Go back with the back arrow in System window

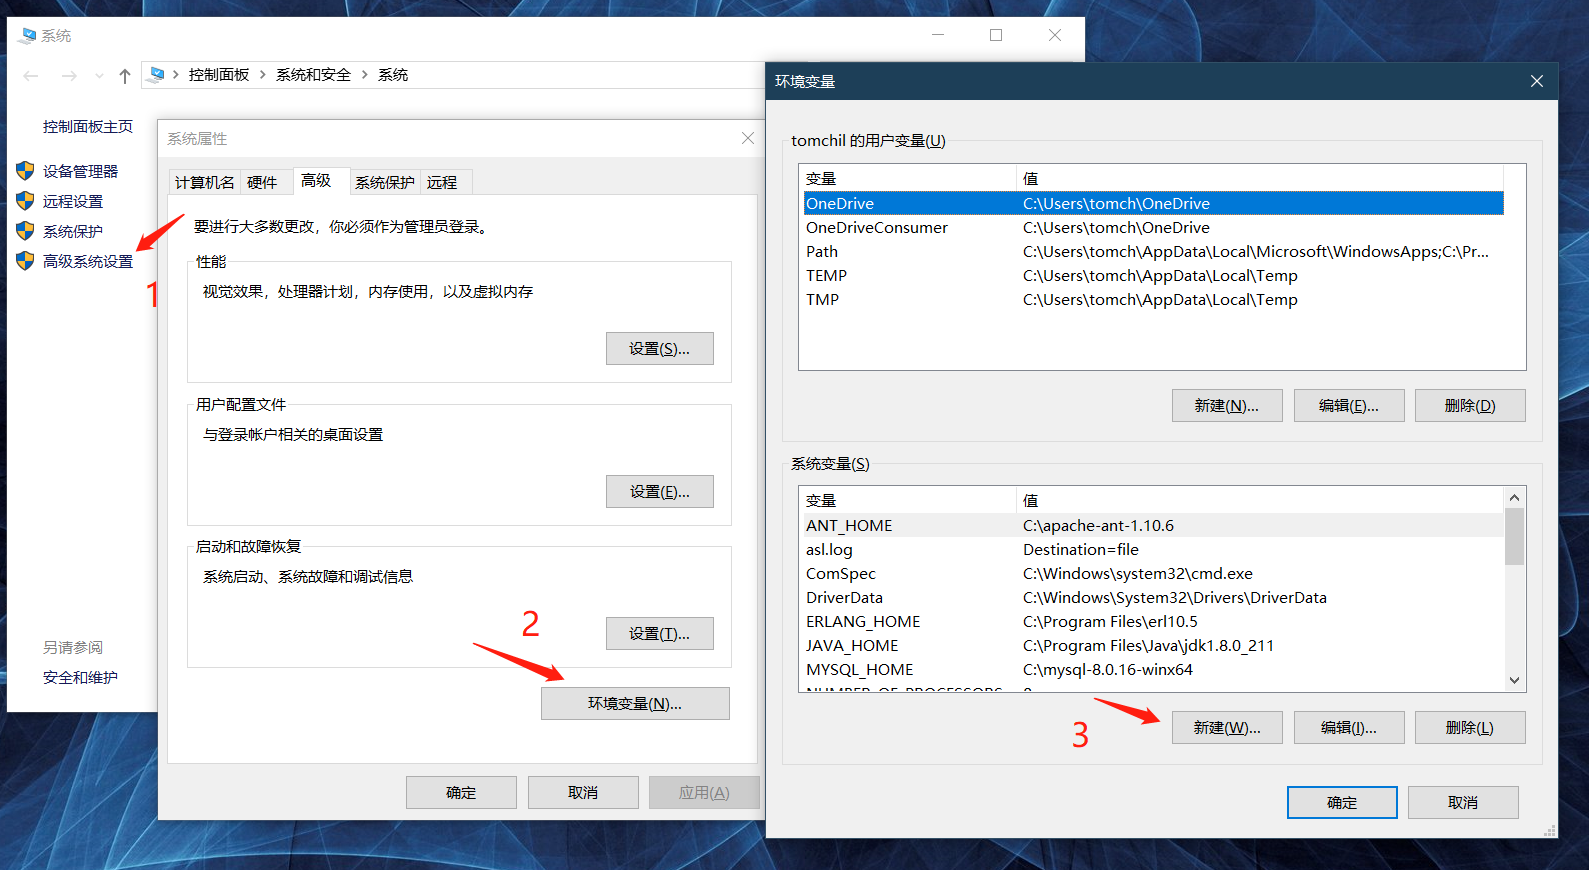(x=31, y=75)
